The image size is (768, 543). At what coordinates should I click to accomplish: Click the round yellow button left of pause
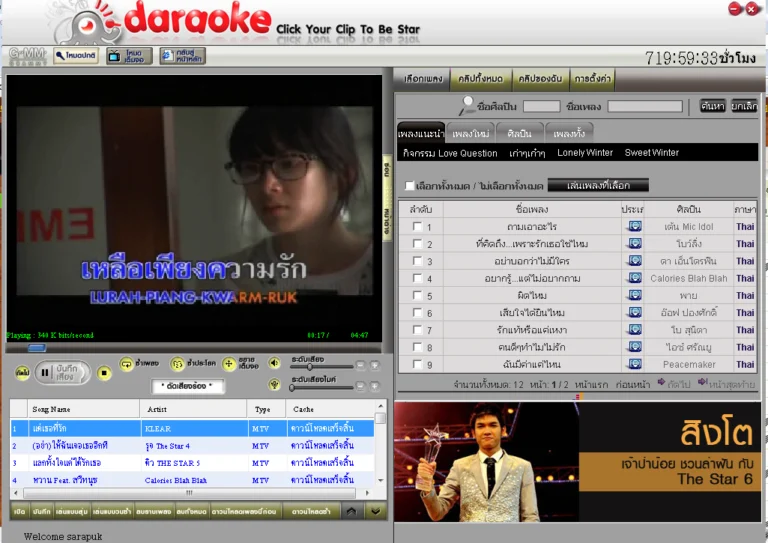coord(23,373)
